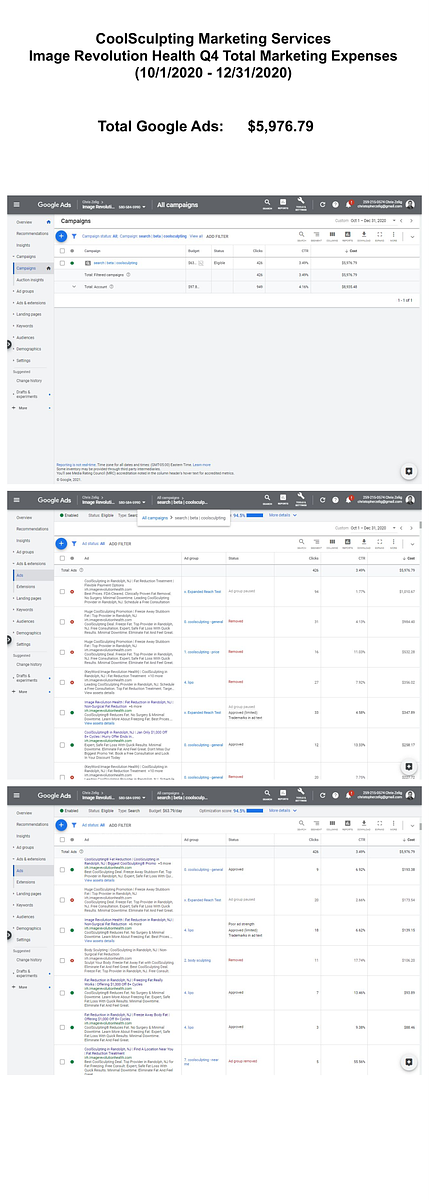
Task: Click the Reports icon in All campaigns header
Action: click(x=284, y=204)
